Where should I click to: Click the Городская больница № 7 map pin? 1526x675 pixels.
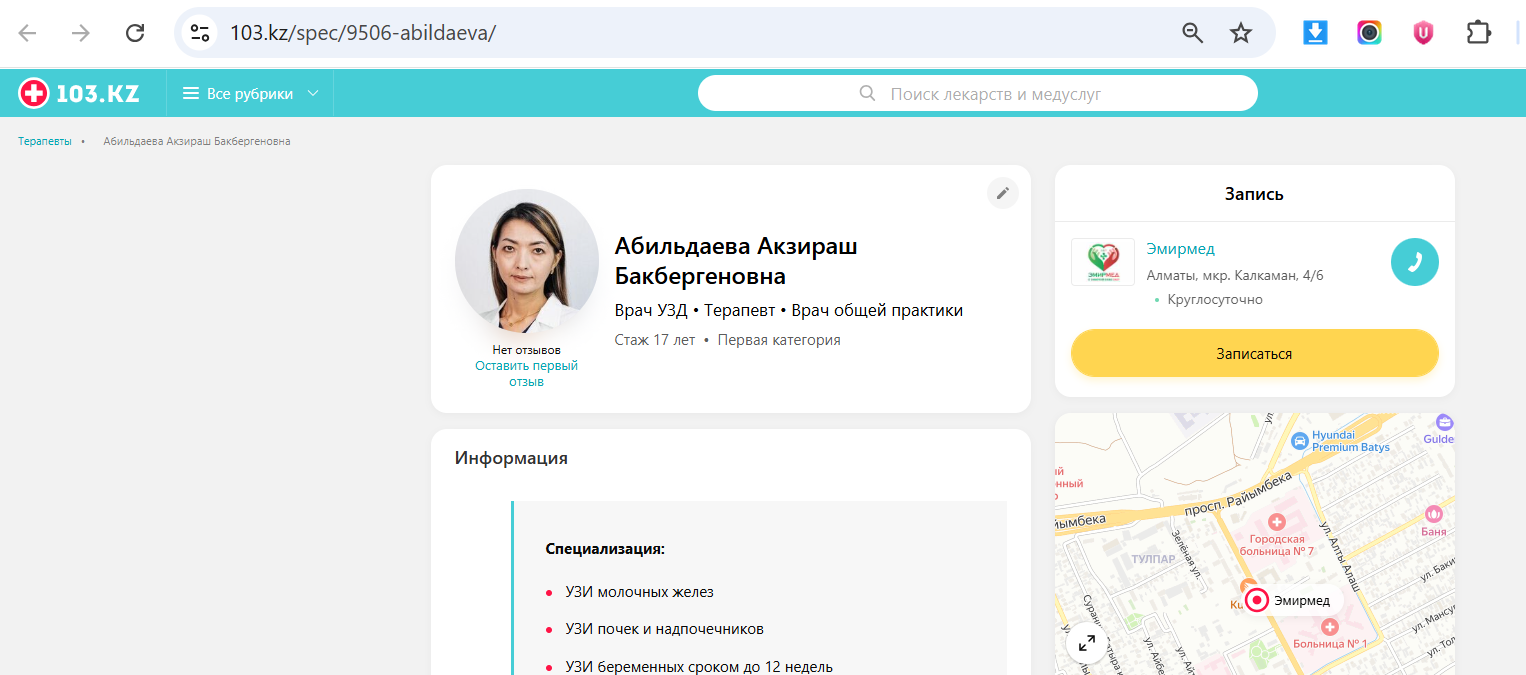(1276, 522)
